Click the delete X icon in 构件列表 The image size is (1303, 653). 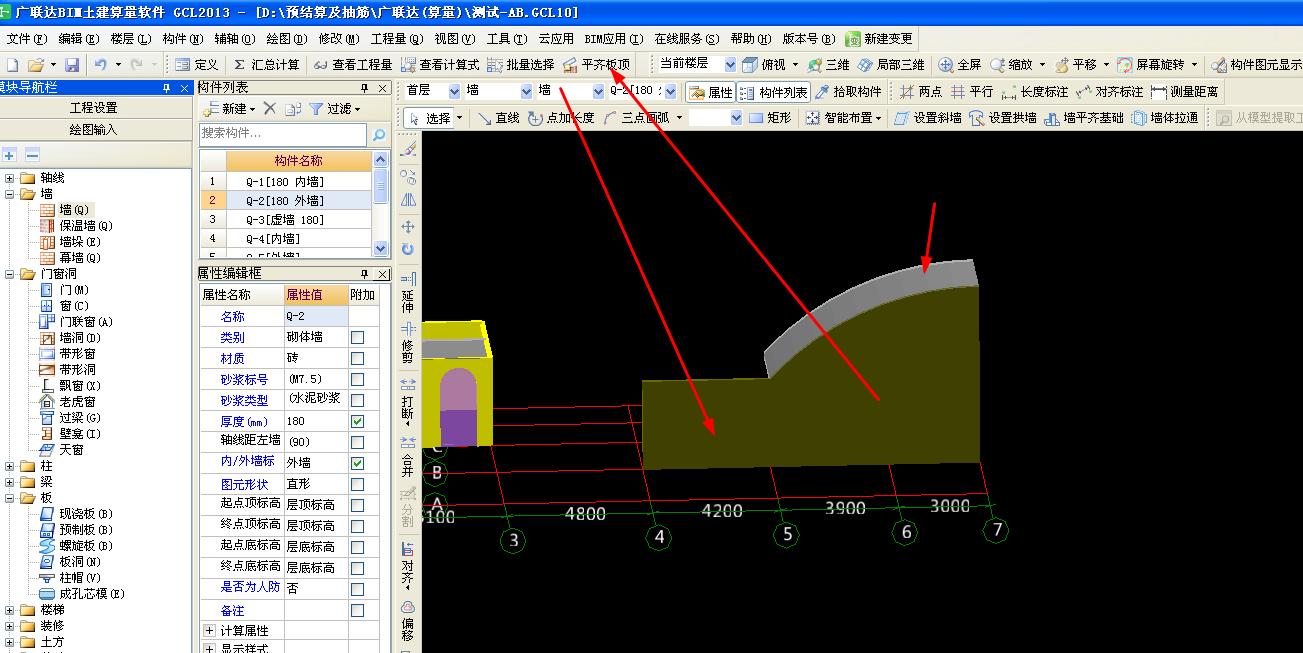click(269, 108)
